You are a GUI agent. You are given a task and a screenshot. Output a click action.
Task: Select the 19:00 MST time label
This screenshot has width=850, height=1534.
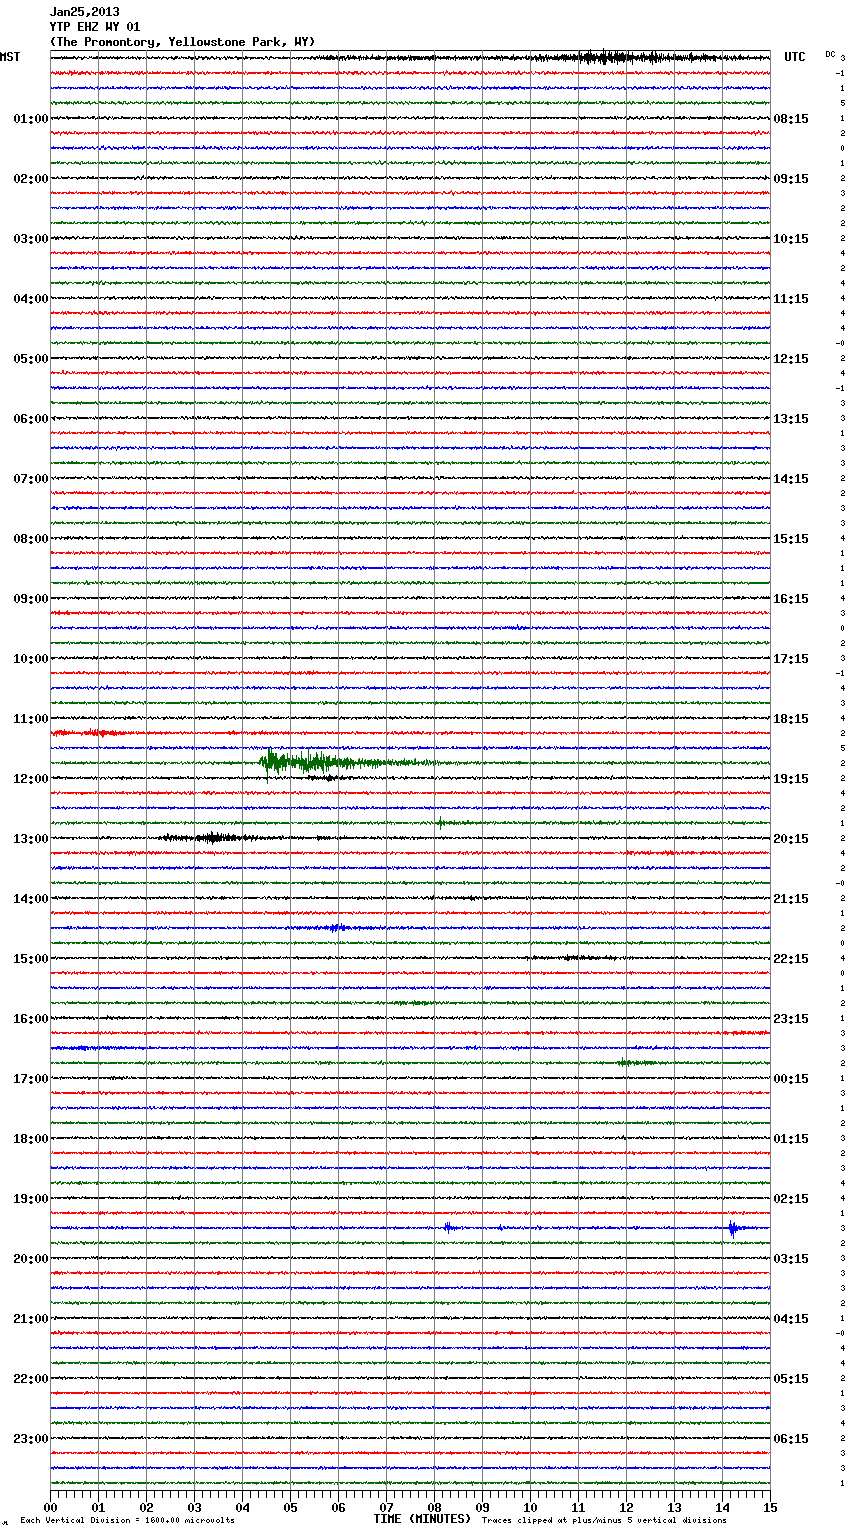(31, 1199)
